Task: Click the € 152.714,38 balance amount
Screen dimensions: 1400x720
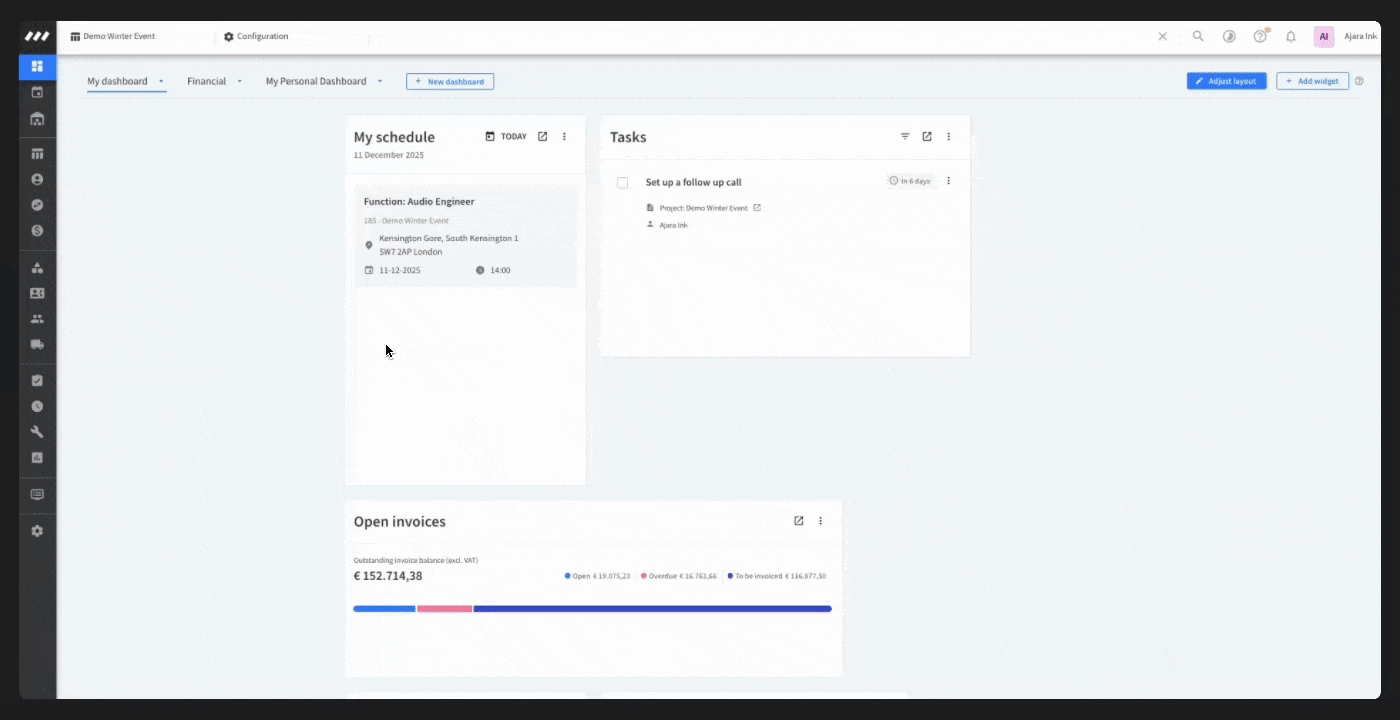Action: tap(388, 576)
